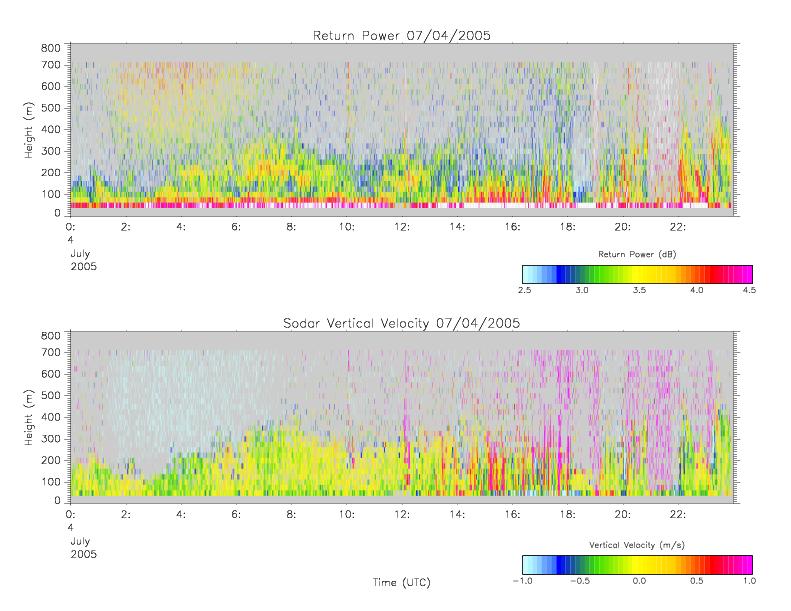Click the 4.5 value on Return Power scale

click(749, 290)
